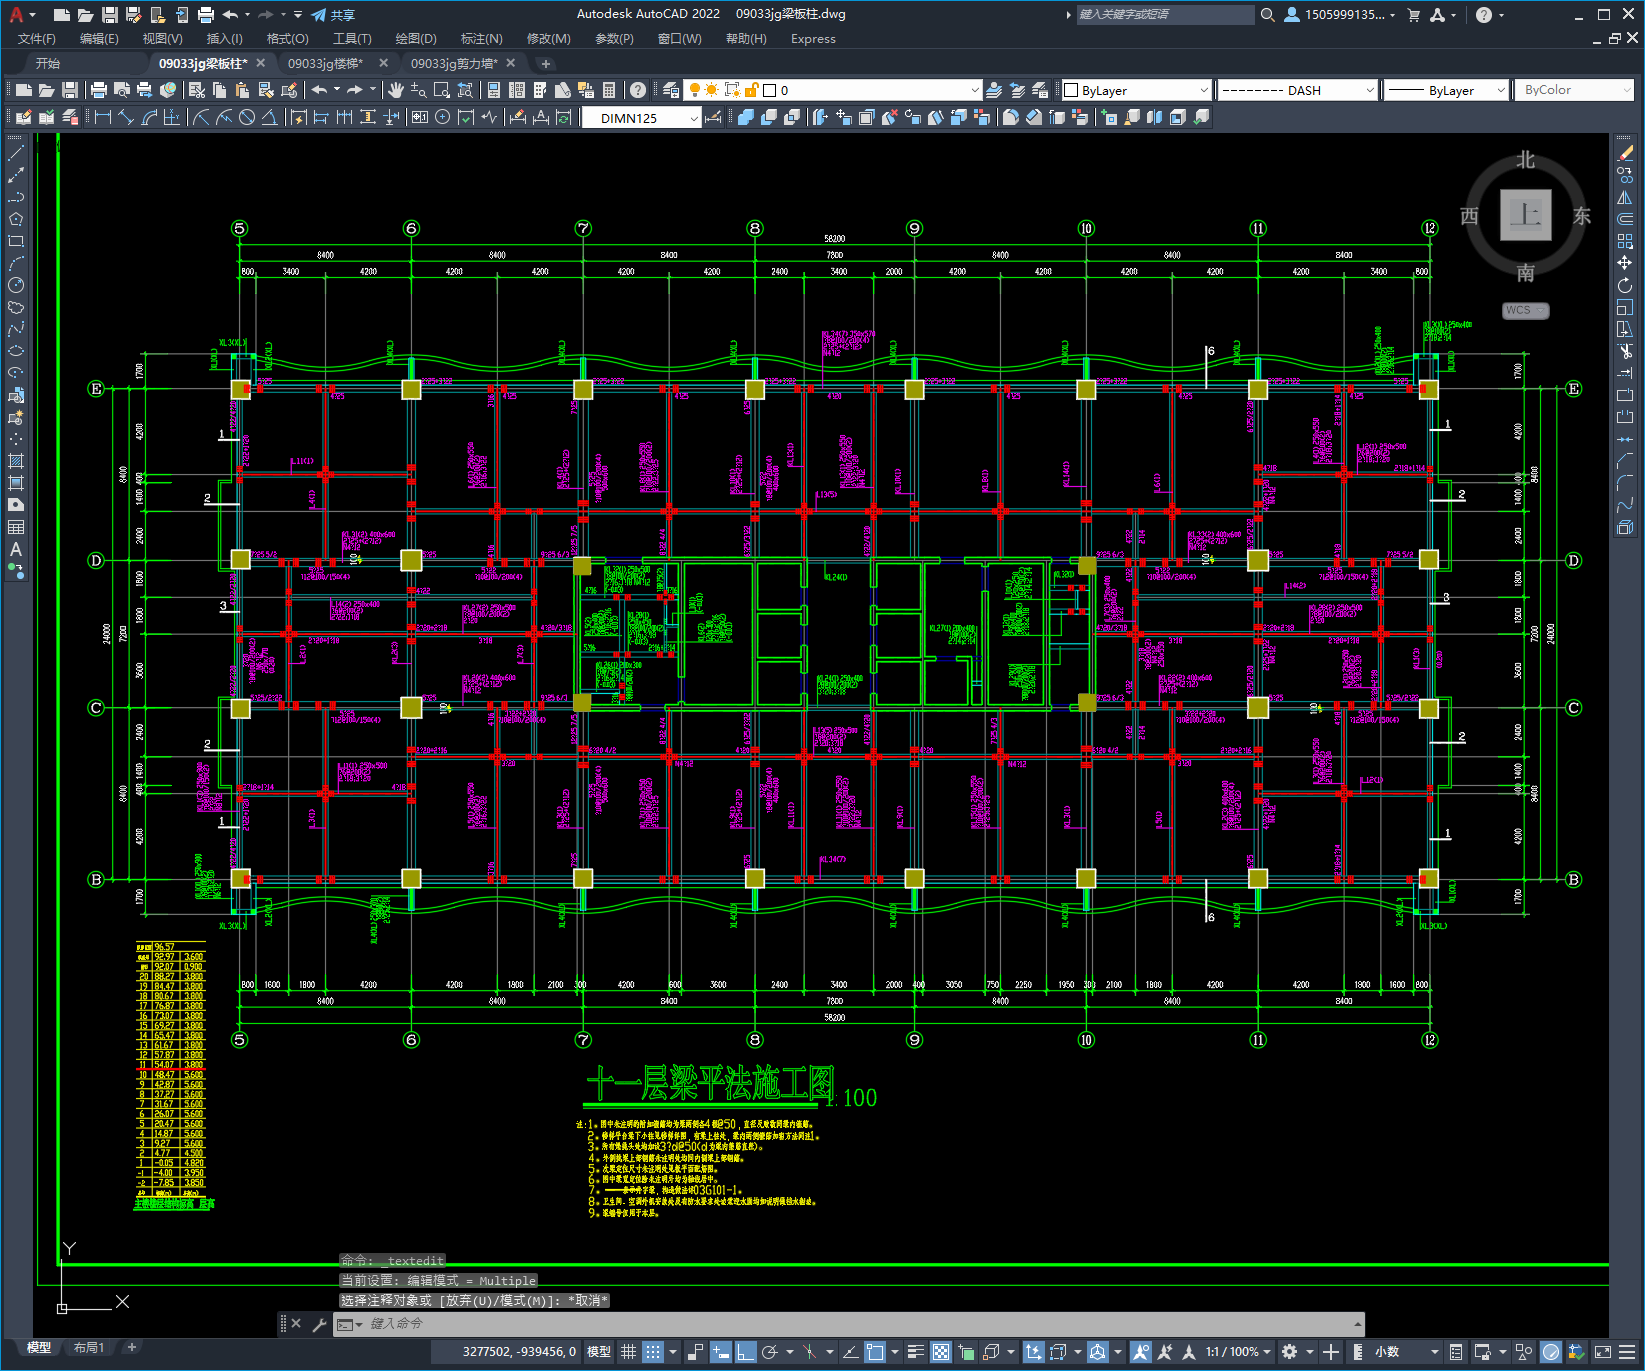
Task: Toggle Dynamic Input in status bar
Action: 720,1352
